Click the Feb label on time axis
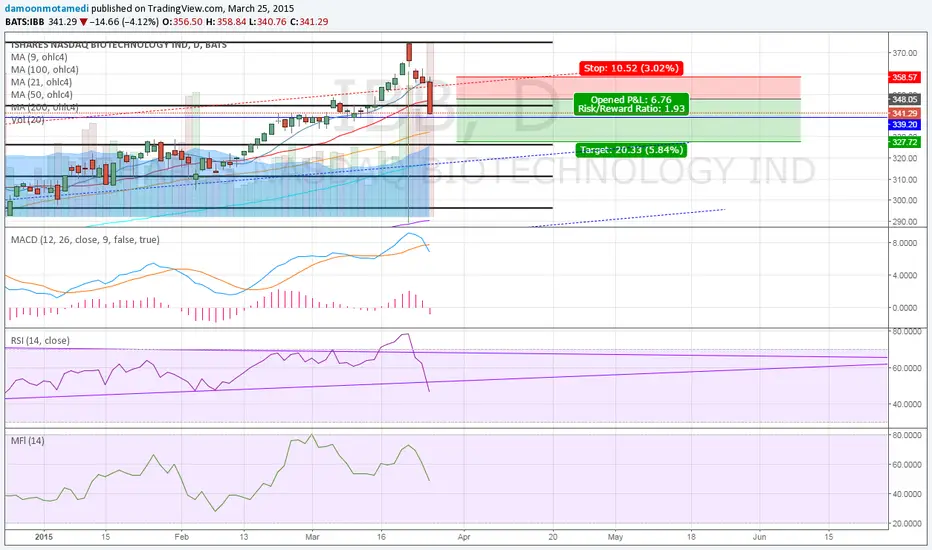 tap(181, 537)
